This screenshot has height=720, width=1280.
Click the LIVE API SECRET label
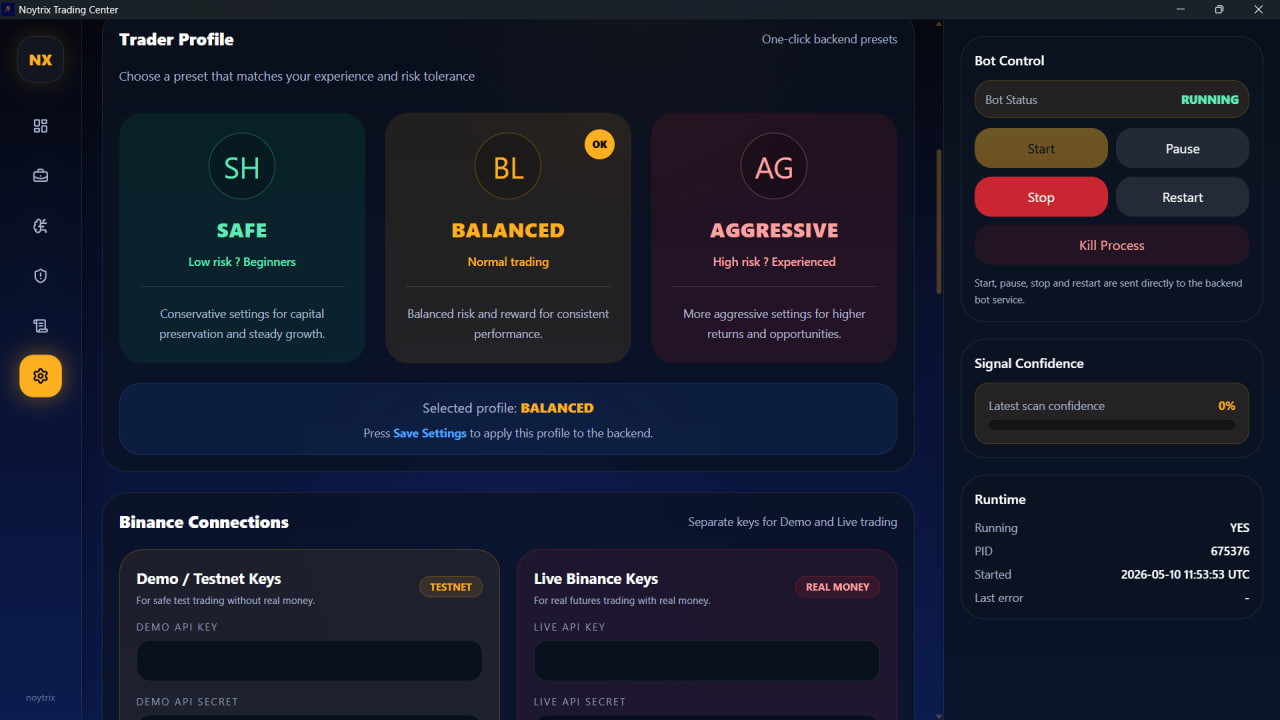[580, 702]
